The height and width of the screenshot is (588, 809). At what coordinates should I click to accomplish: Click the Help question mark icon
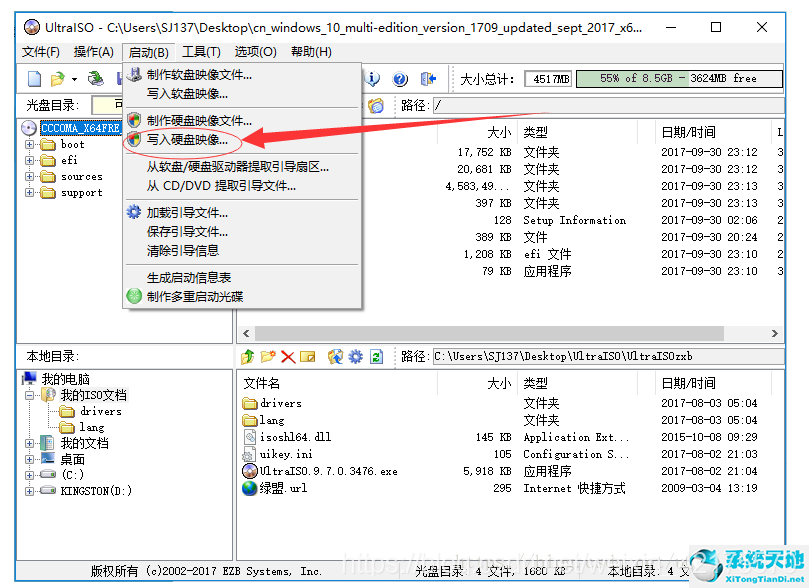click(x=400, y=79)
